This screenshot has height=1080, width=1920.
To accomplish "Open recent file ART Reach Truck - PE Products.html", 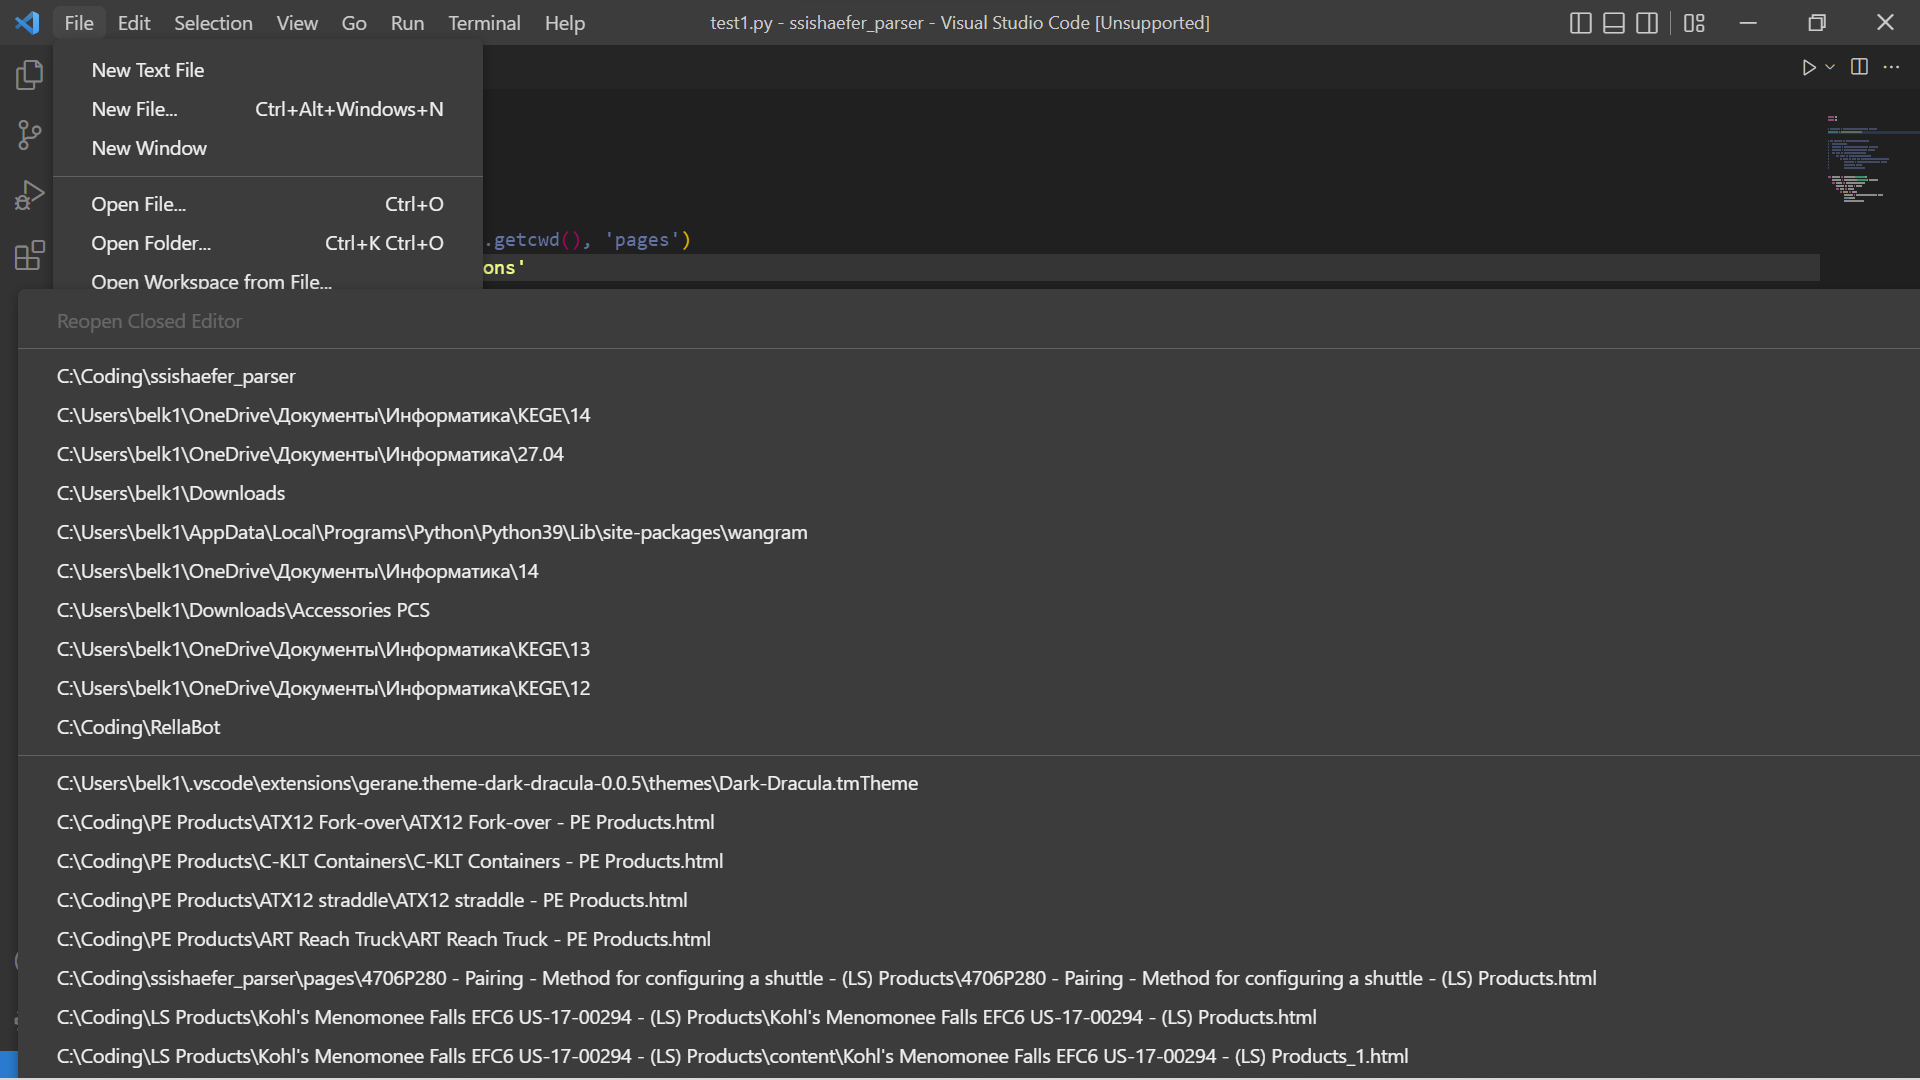I will tap(968, 939).
